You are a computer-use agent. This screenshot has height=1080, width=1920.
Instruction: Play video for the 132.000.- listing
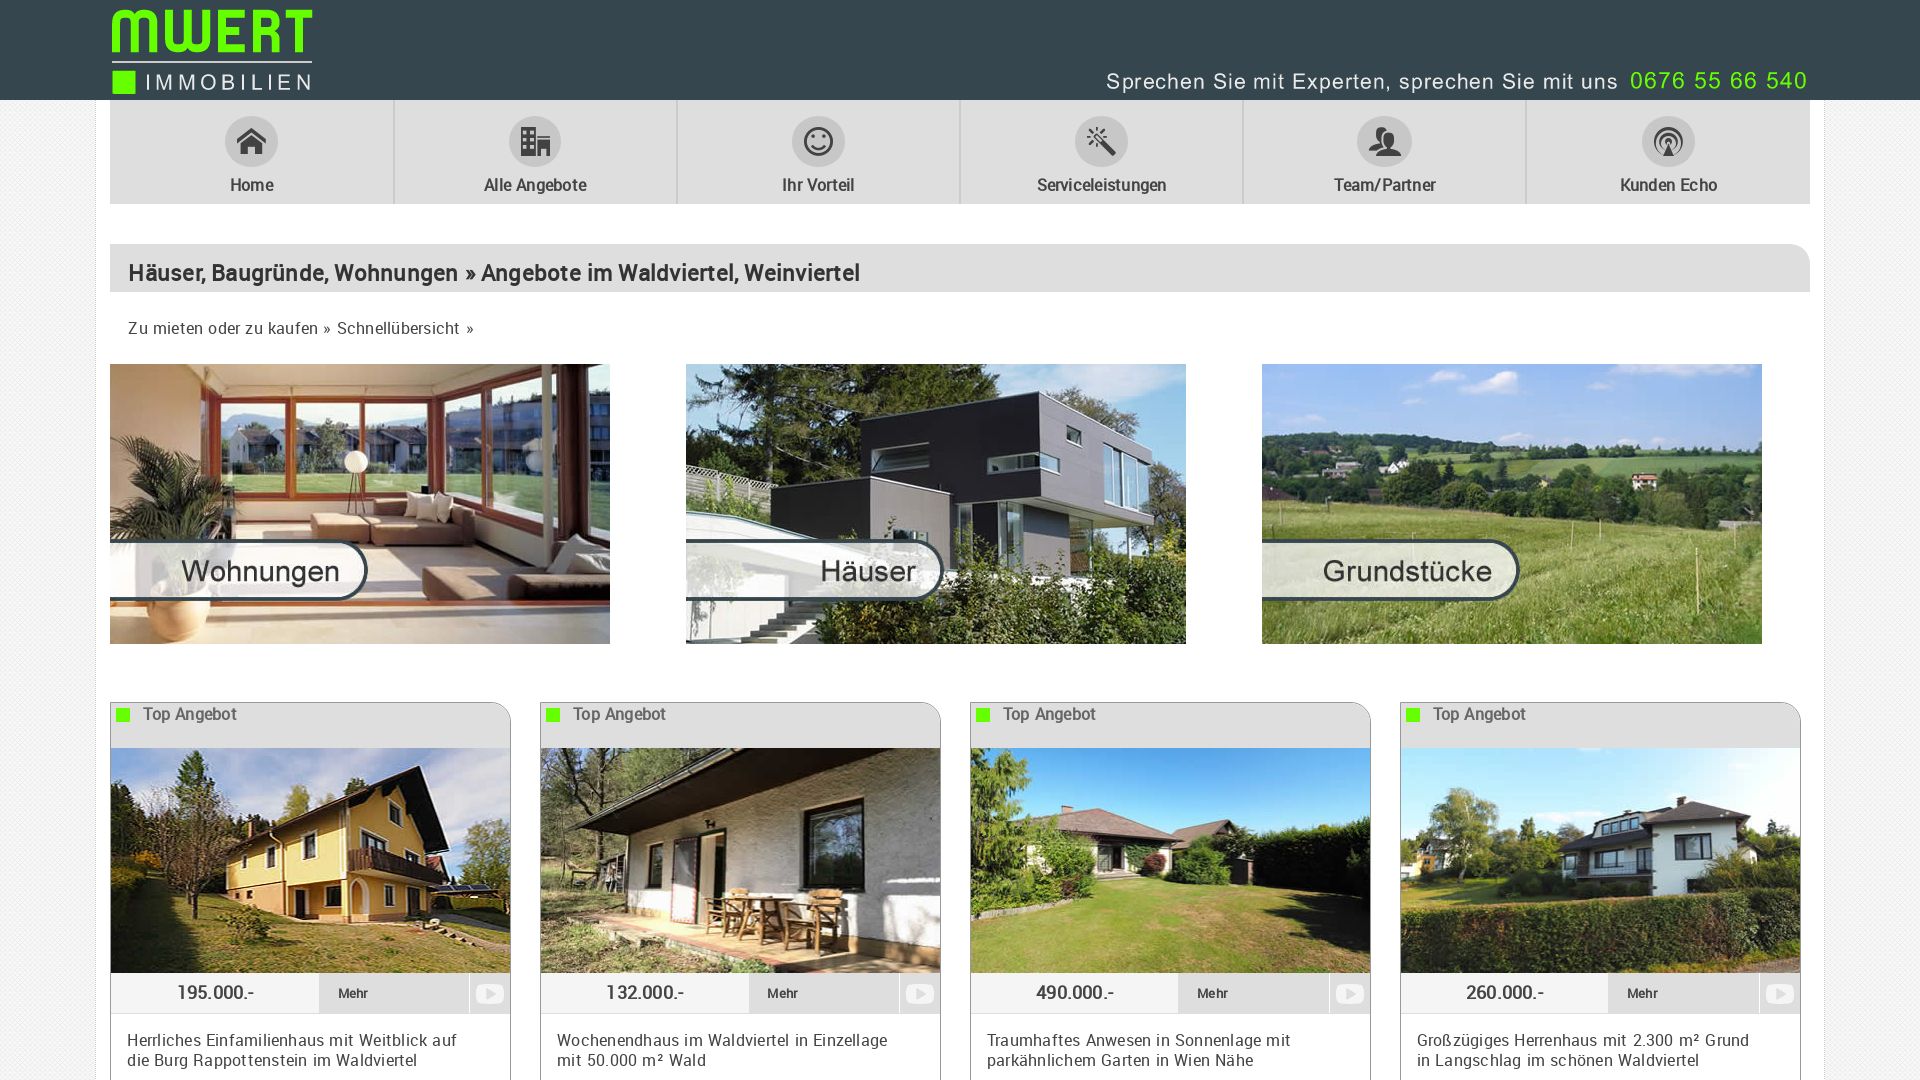point(920,994)
